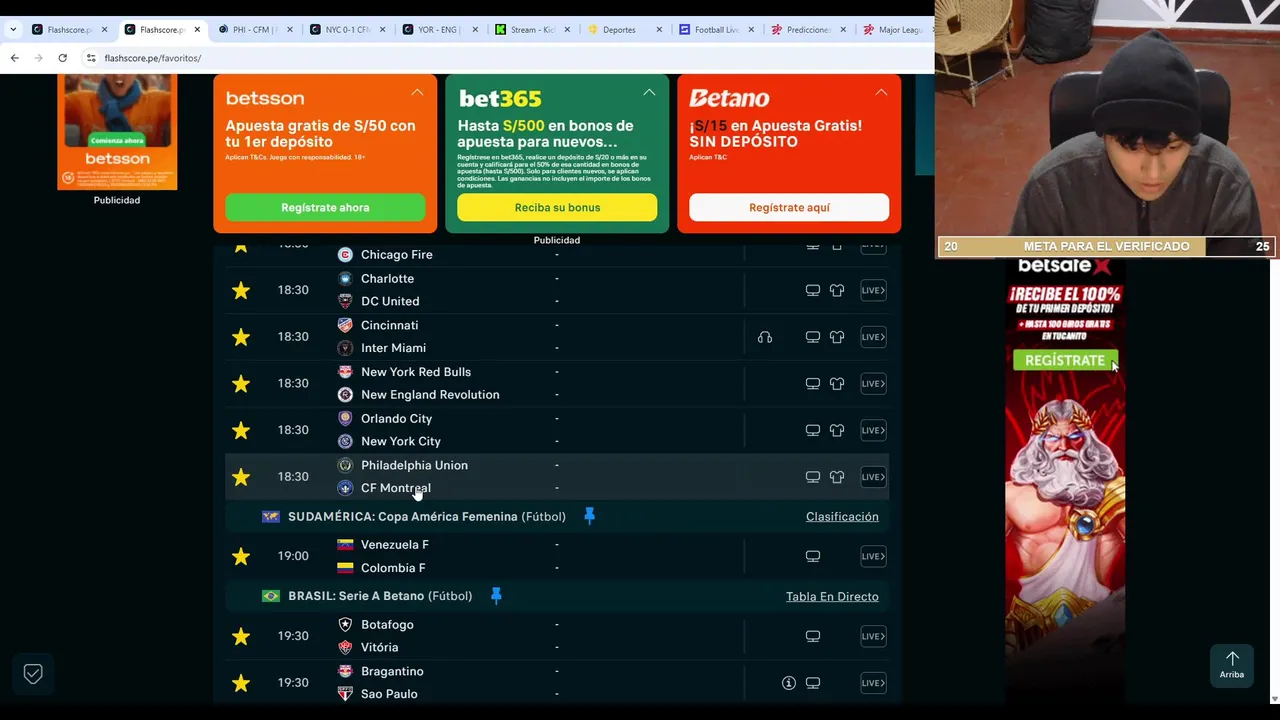Image resolution: width=1280 pixels, height=720 pixels.
Task: Click the headphones audio icon on Cincinnati row
Action: click(765, 337)
